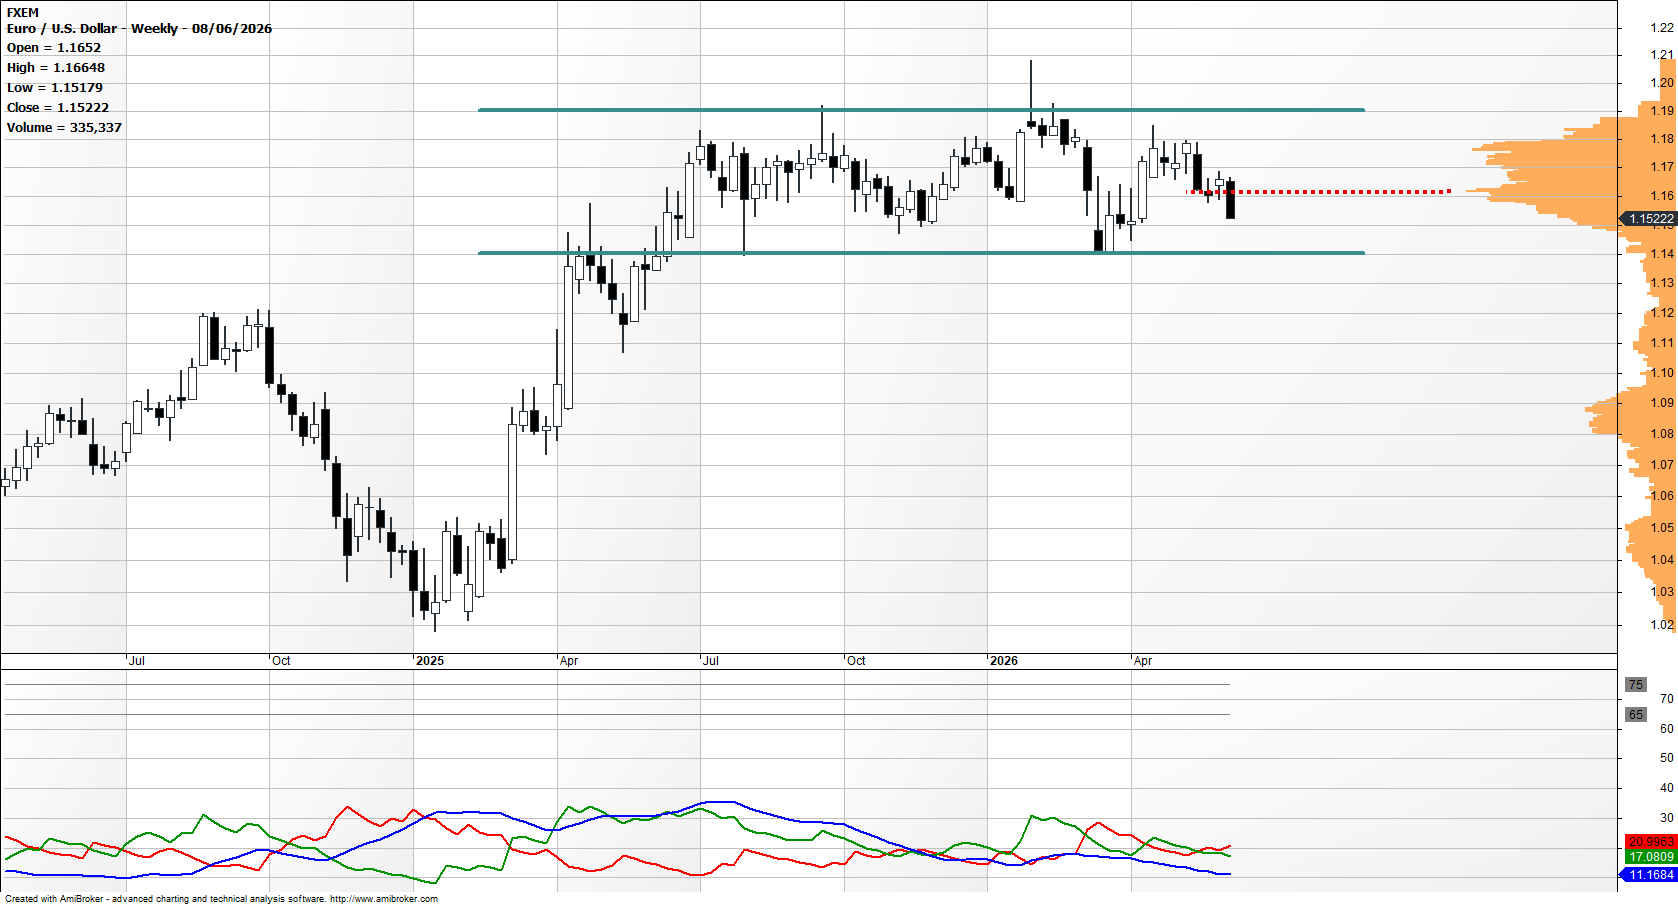Select the 'High = 1.16648' value line
This screenshot has height=905, width=1678.
56,68
